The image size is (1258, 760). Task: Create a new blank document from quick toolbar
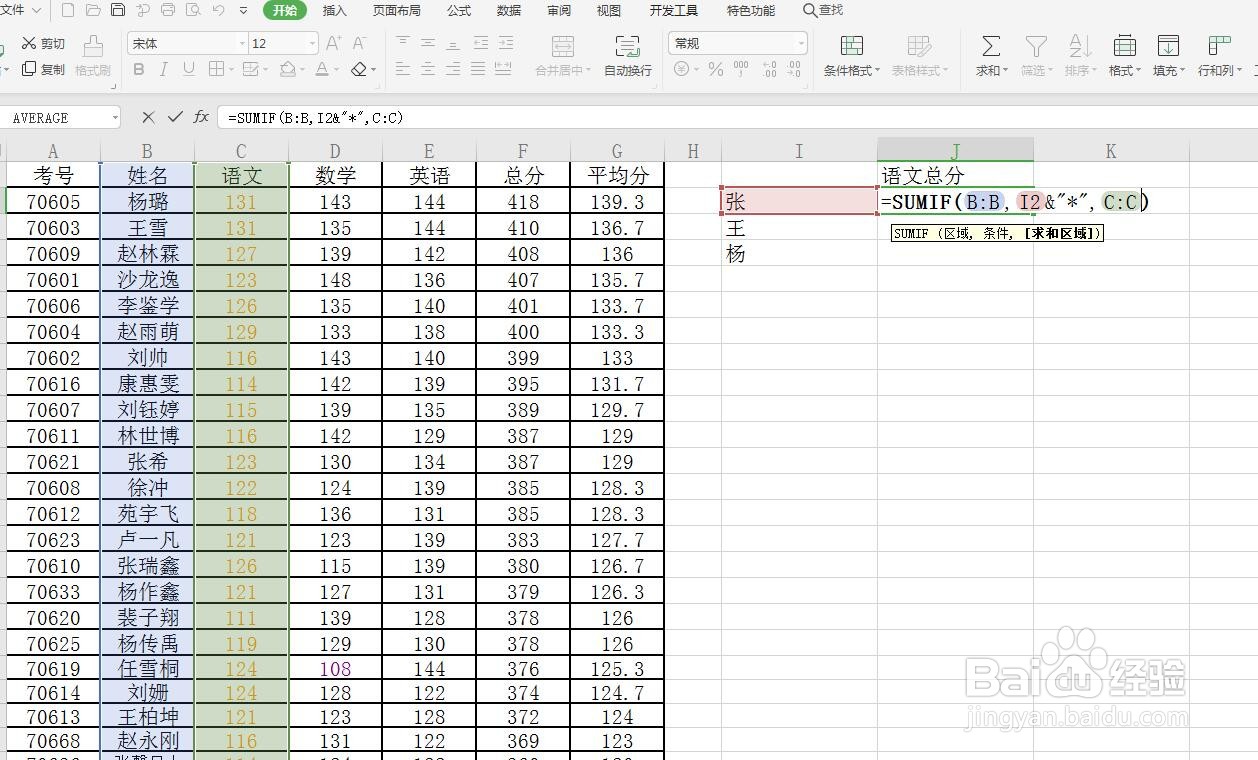(68, 10)
